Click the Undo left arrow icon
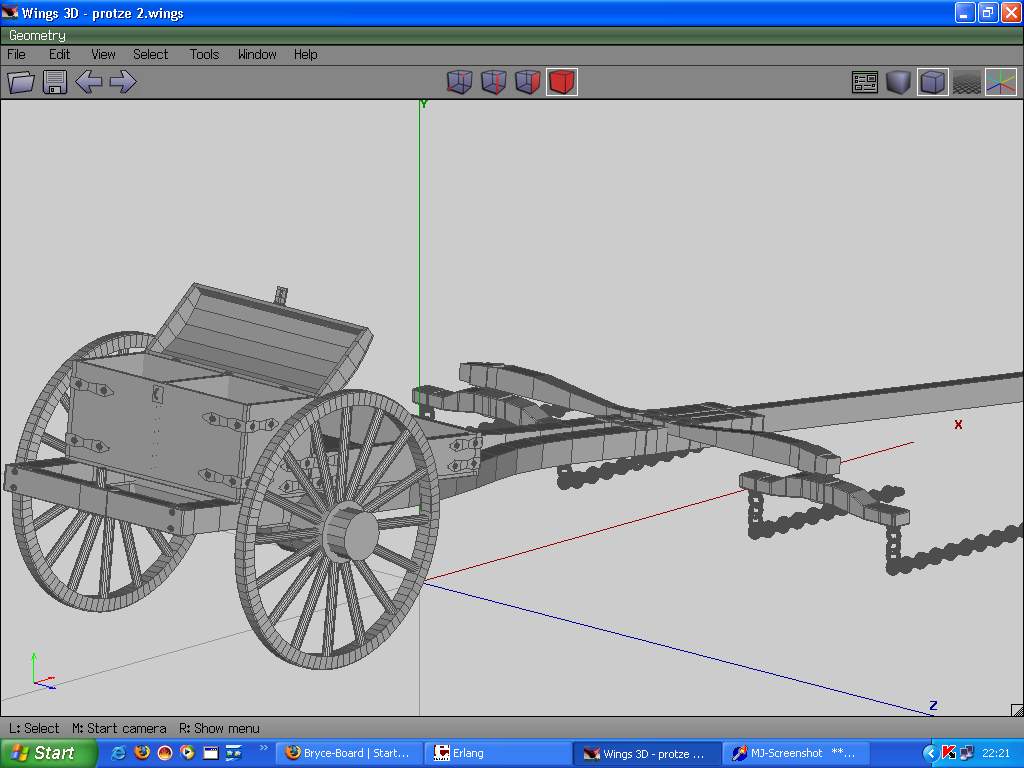The width and height of the screenshot is (1024, 768). 89,82
